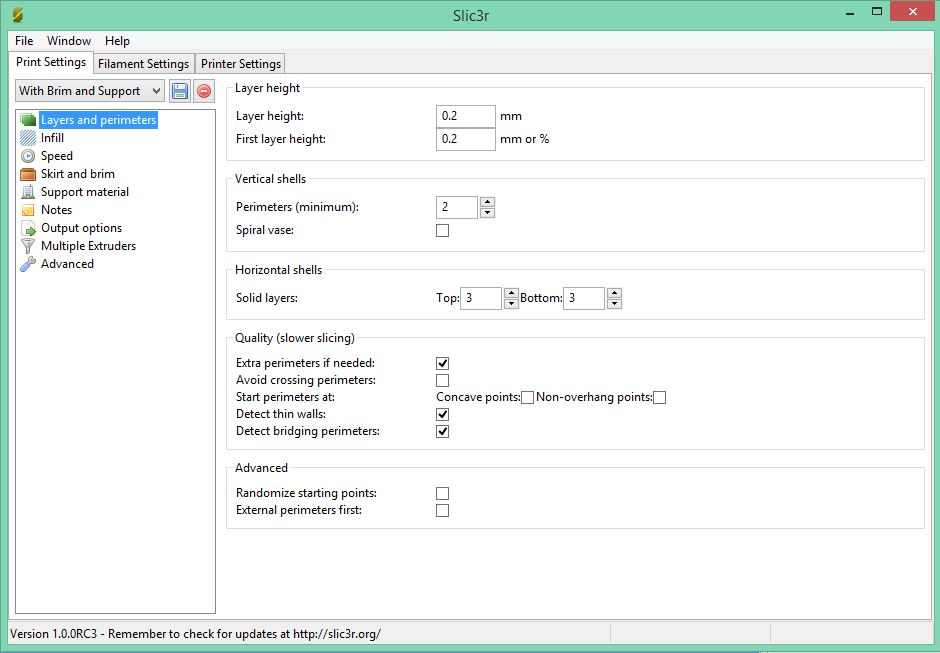Select the Speed clock icon

click(28, 156)
